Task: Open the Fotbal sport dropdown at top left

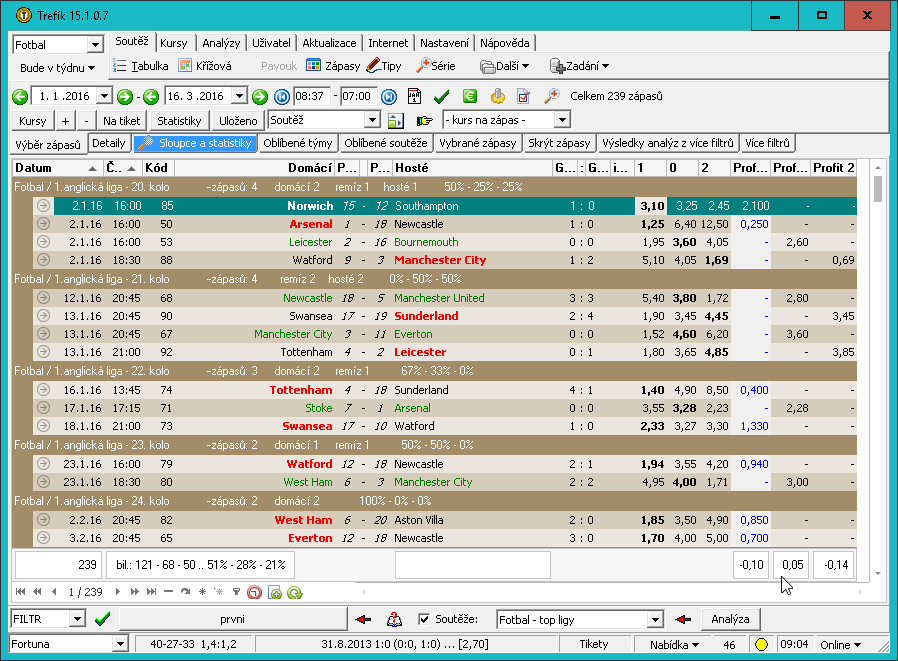Action: tap(95, 44)
